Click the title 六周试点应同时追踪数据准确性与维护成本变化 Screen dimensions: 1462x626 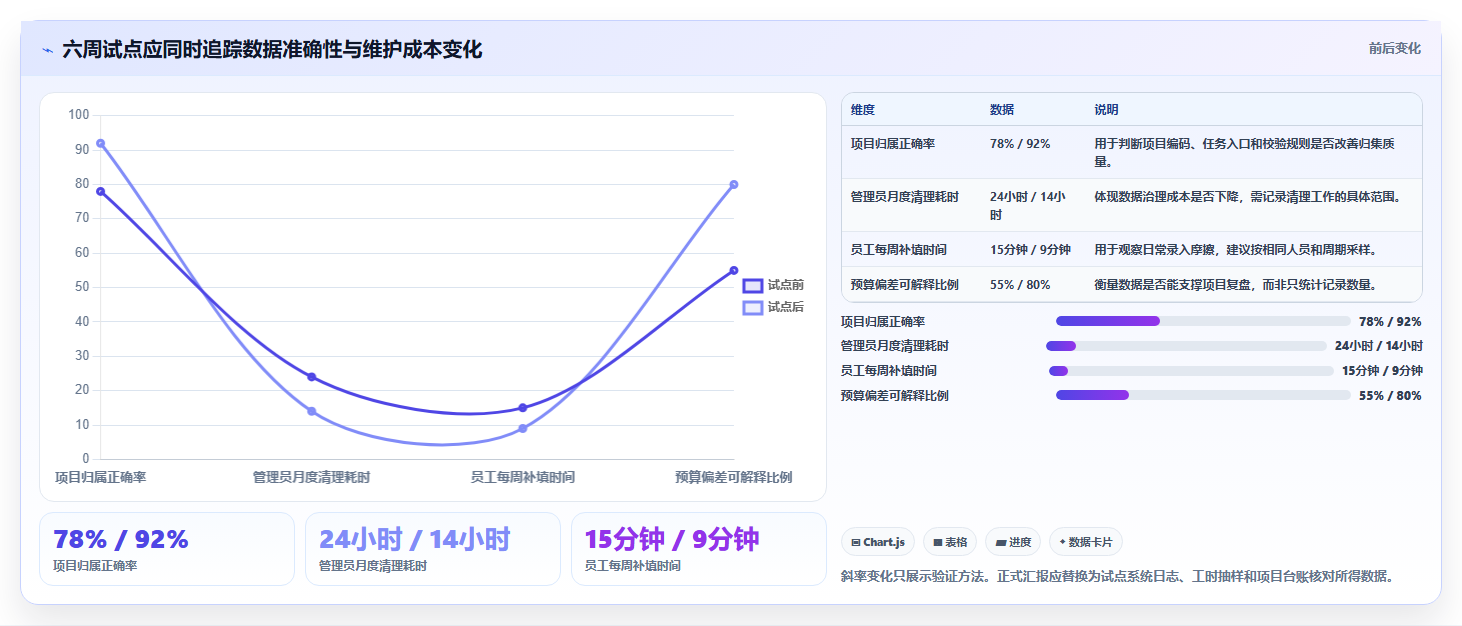click(x=272, y=50)
